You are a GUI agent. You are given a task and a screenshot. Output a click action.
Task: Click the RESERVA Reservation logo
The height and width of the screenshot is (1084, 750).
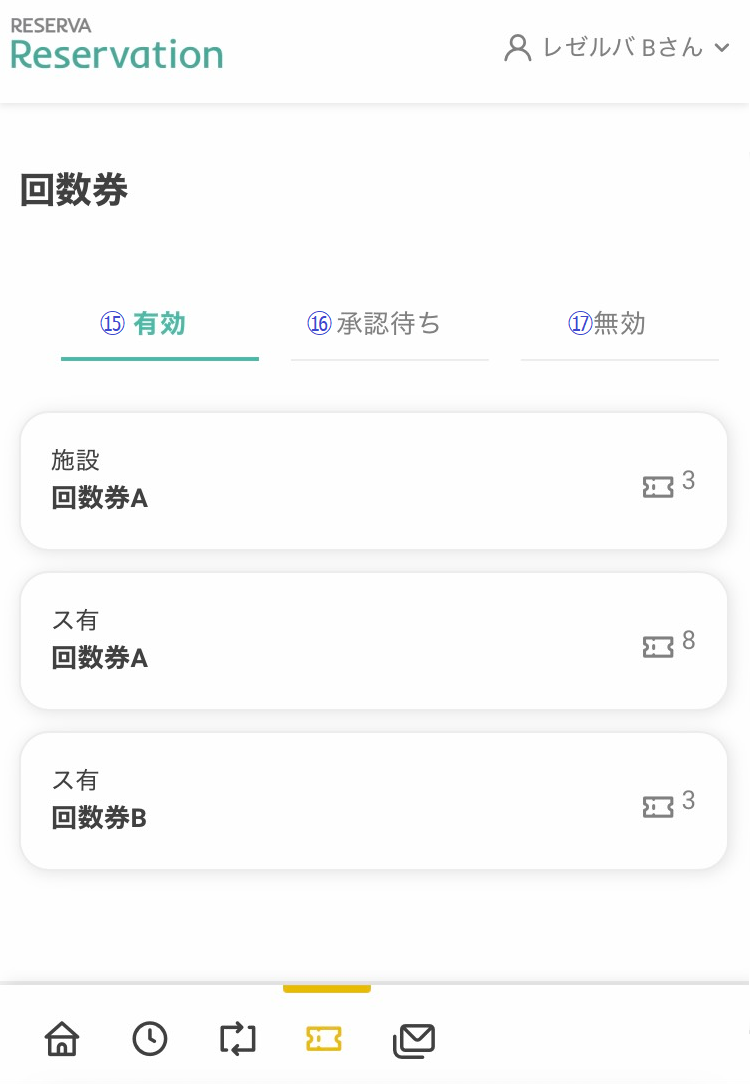point(117,45)
